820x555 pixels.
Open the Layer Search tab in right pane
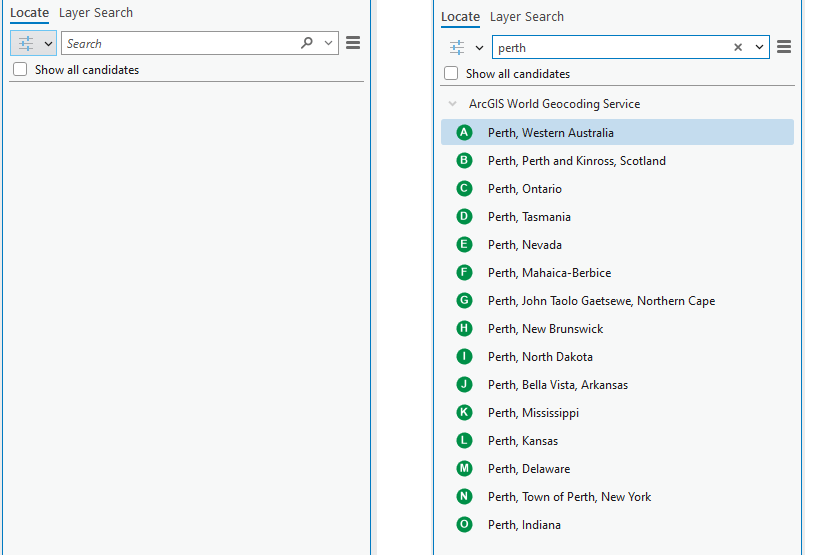(526, 17)
